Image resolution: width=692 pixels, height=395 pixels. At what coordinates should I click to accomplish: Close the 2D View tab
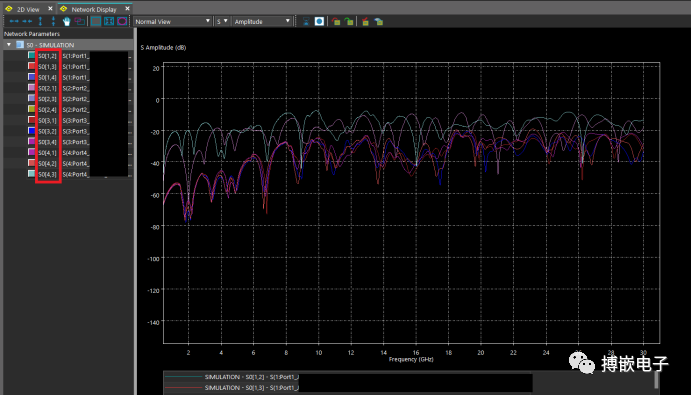(x=50, y=8)
